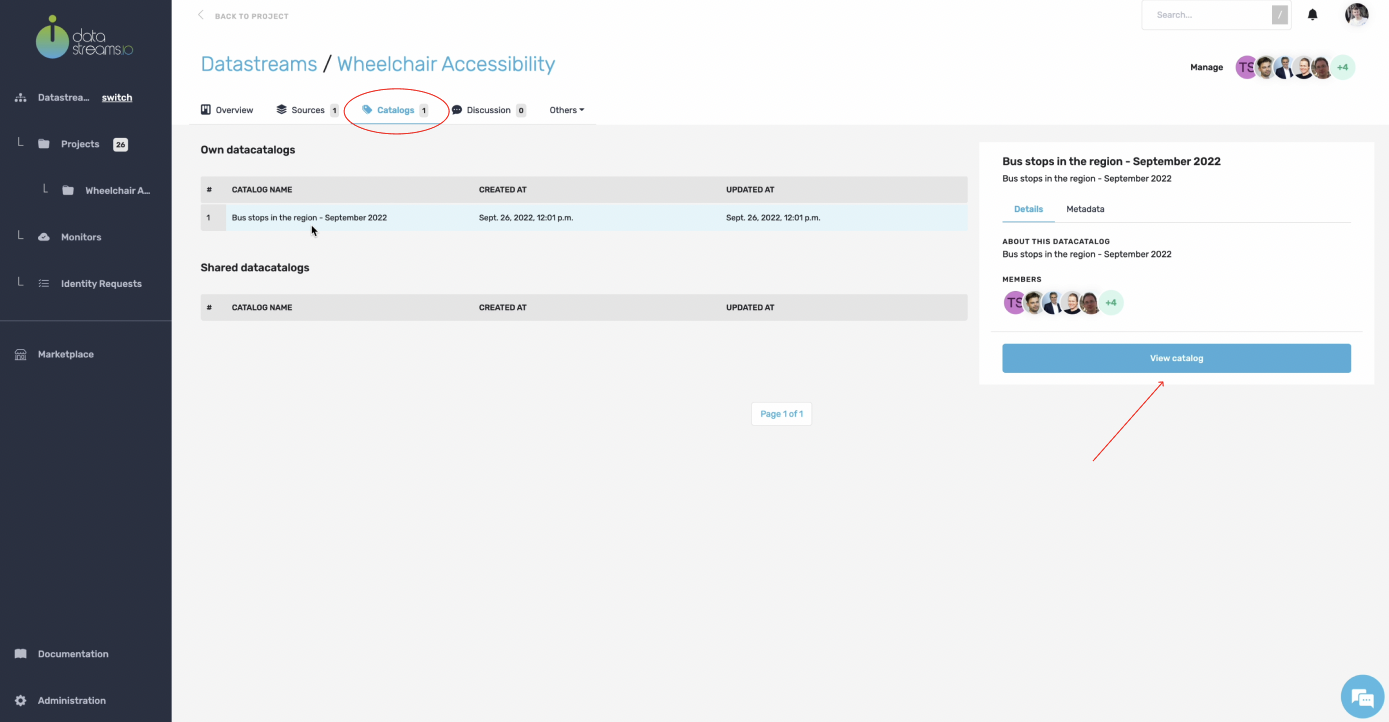Click the notification bell icon
This screenshot has height=722, width=1389.
coord(1313,15)
